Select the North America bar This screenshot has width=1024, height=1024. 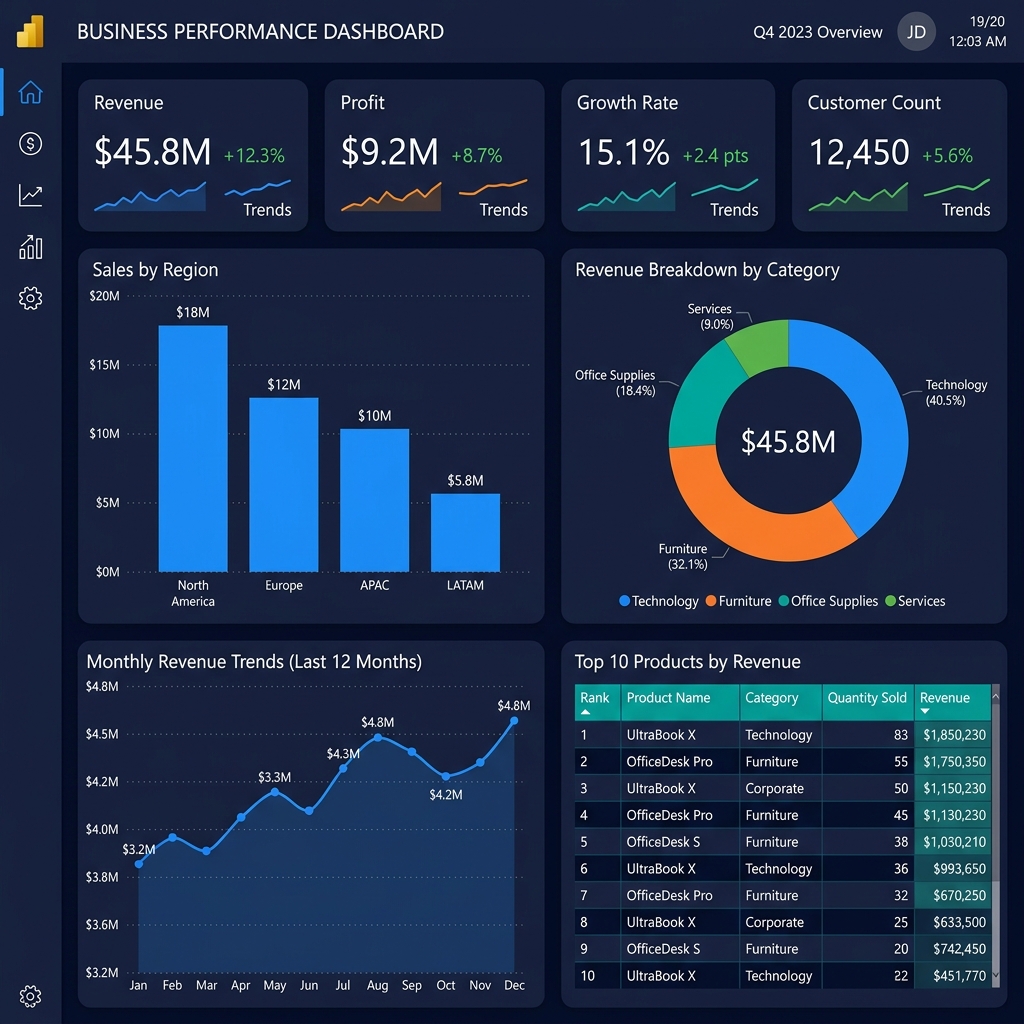[x=193, y=449]
